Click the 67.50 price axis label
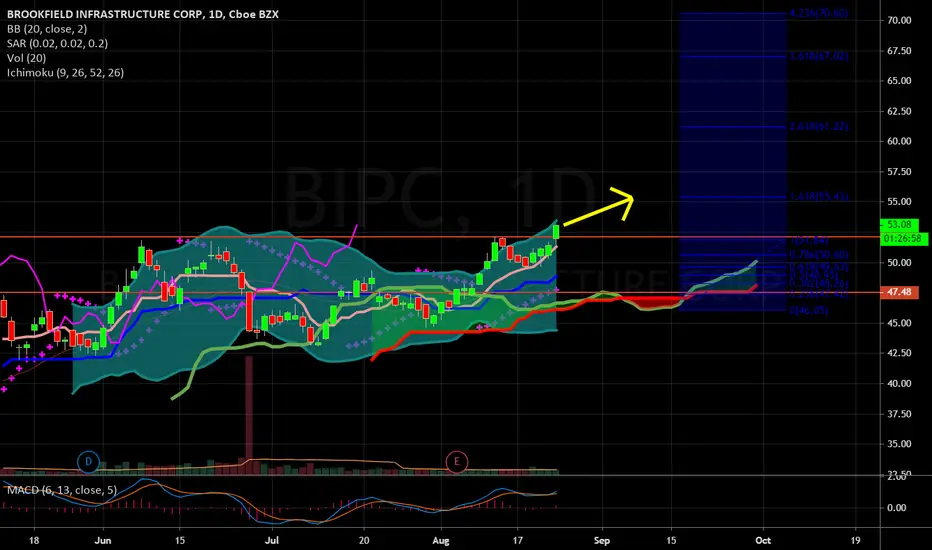Viewport: 932px width, 550px height. [899, 51]
